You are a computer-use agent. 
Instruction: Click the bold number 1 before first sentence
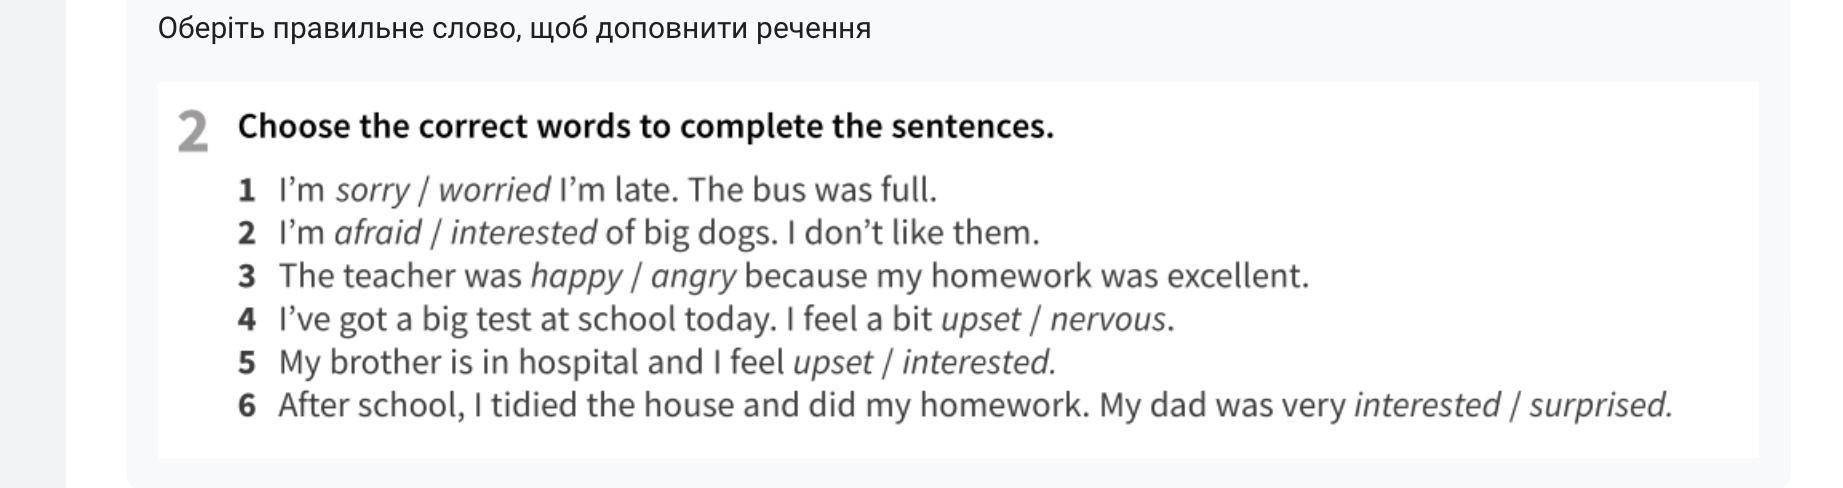[247, 190]
